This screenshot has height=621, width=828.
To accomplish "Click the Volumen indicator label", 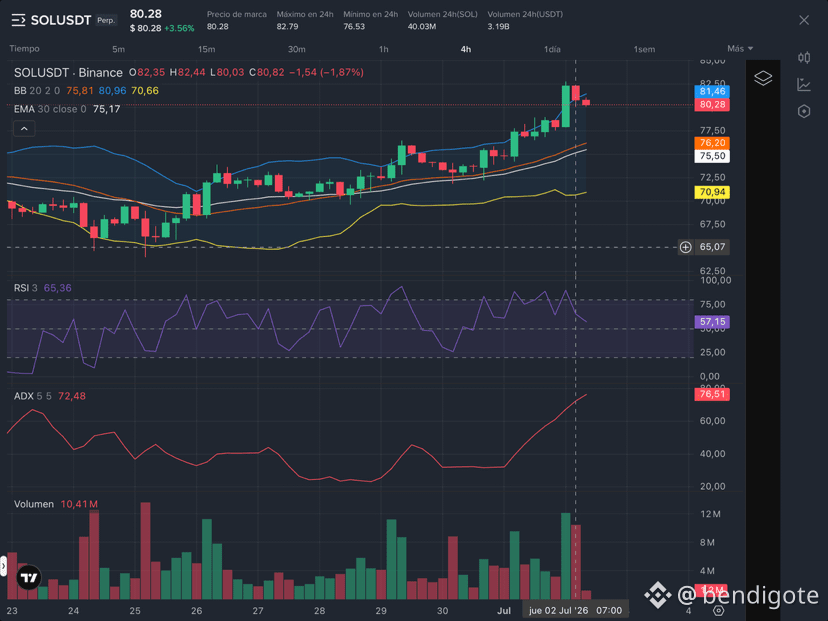I will (34, 504).
